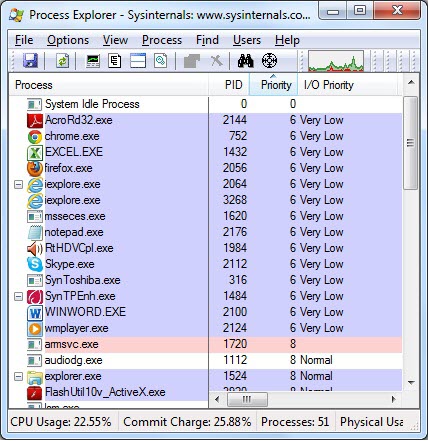
Task: Open the View menu
Action: point(115,40)
